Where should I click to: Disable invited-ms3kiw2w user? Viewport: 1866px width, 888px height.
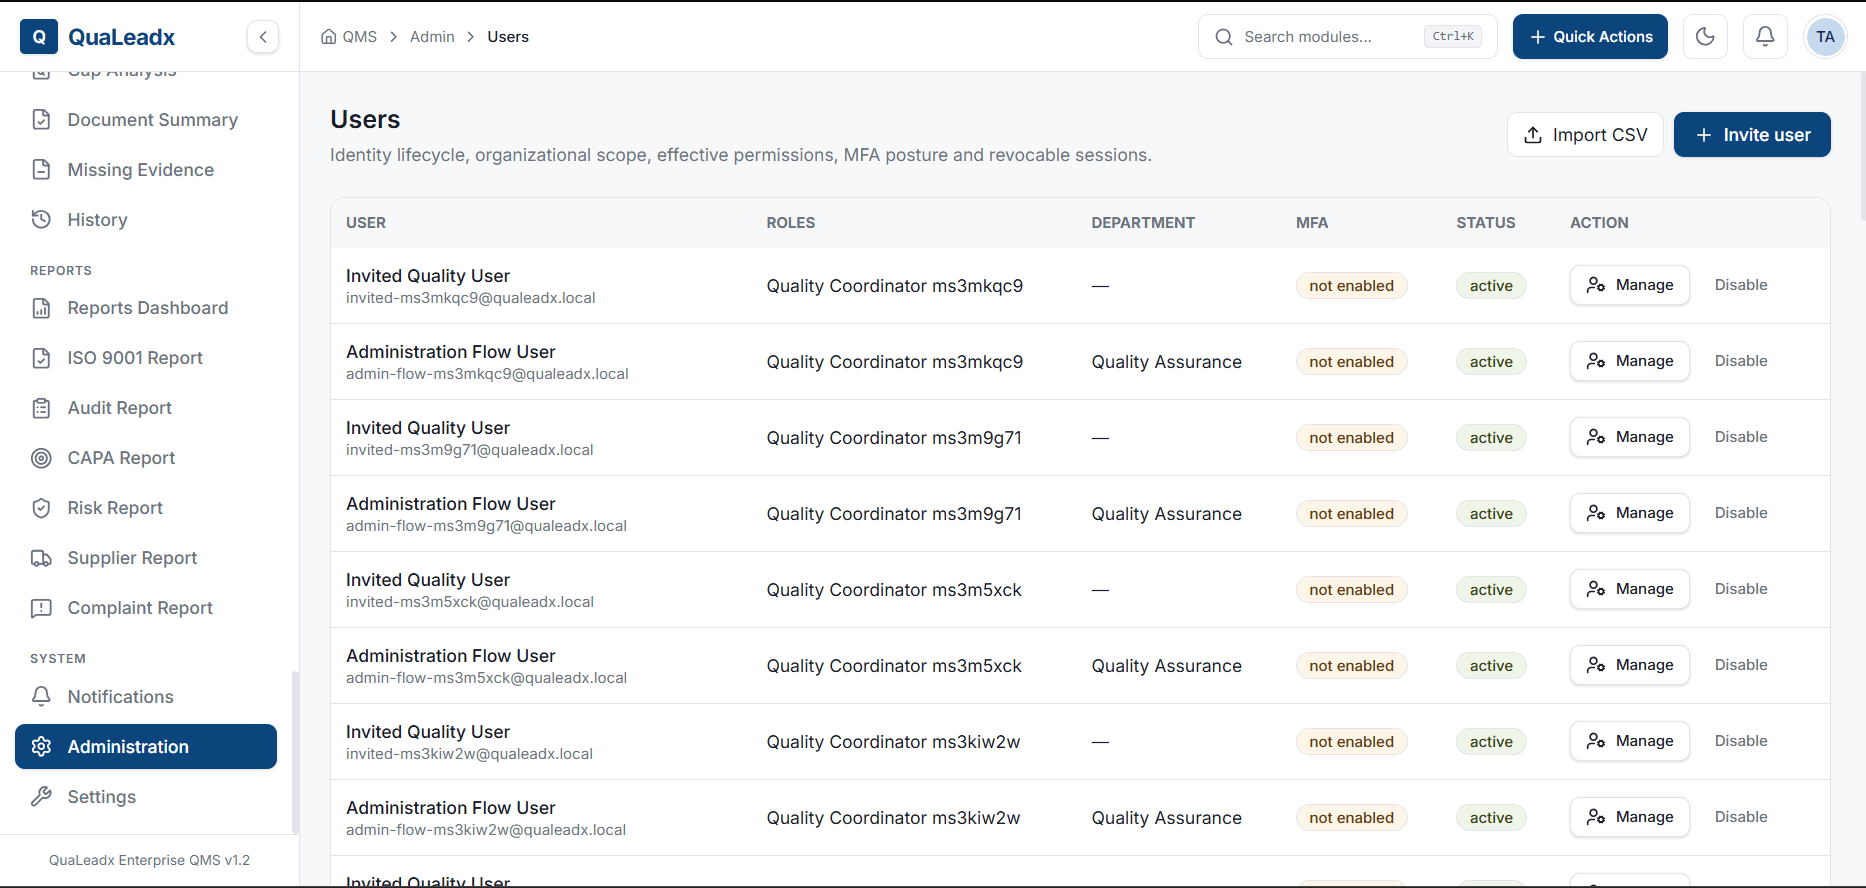[1741, 741]
